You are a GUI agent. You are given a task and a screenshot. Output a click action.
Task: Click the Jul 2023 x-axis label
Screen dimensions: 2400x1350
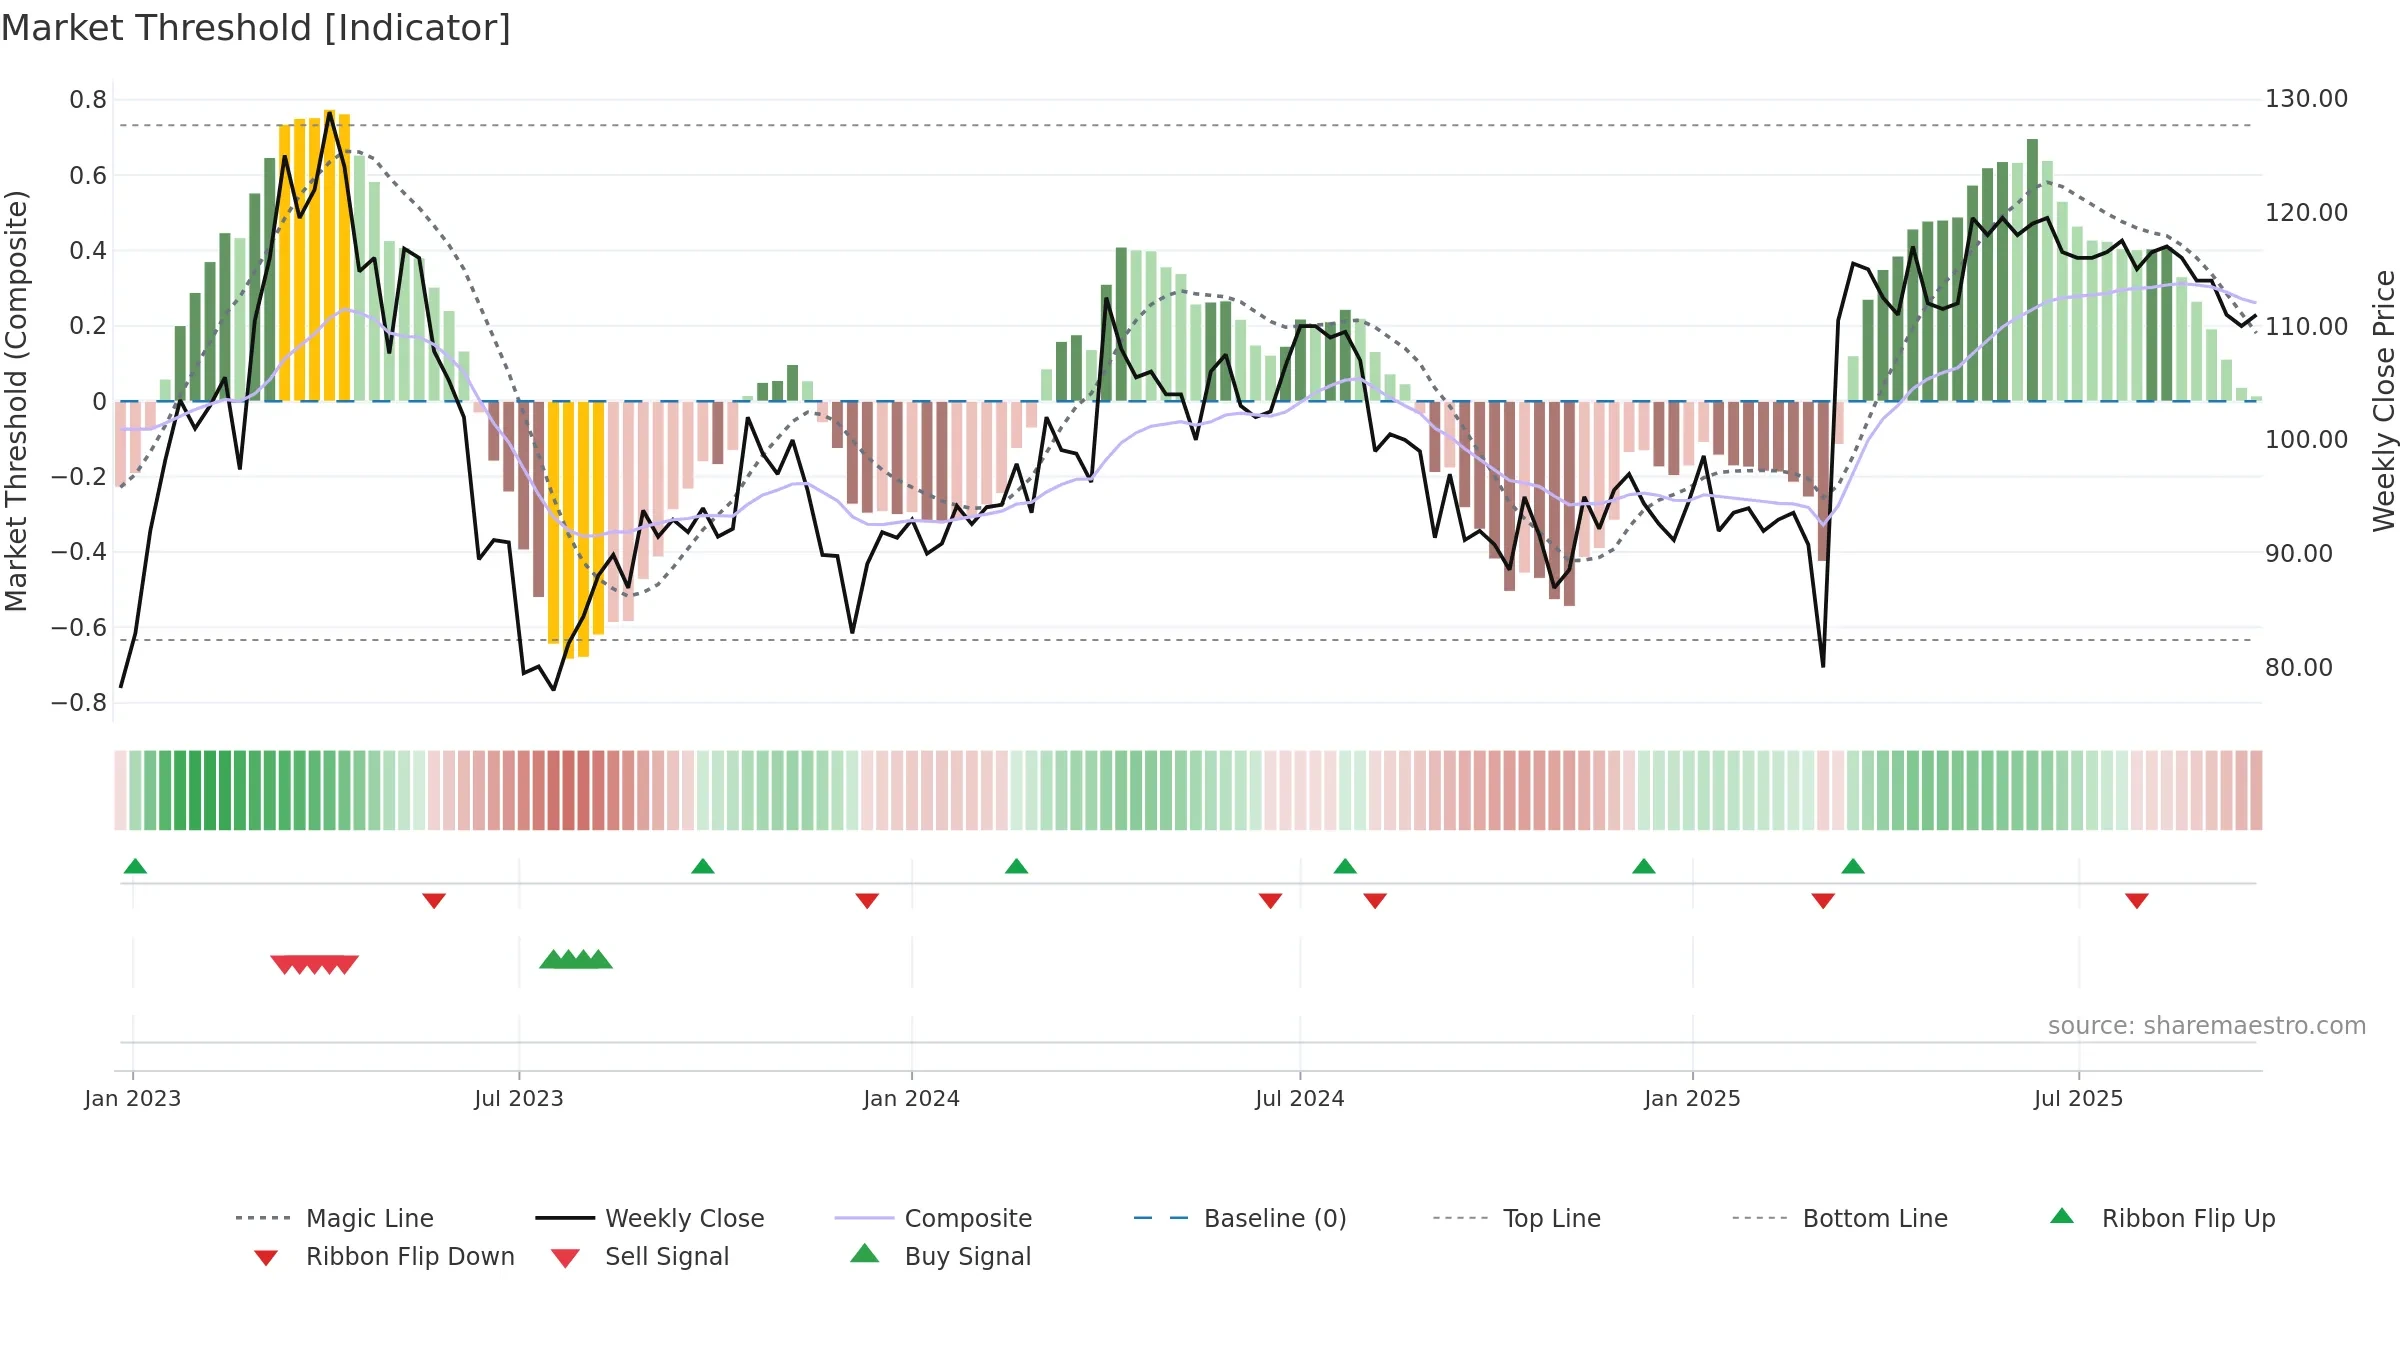tap(519, 1099)
